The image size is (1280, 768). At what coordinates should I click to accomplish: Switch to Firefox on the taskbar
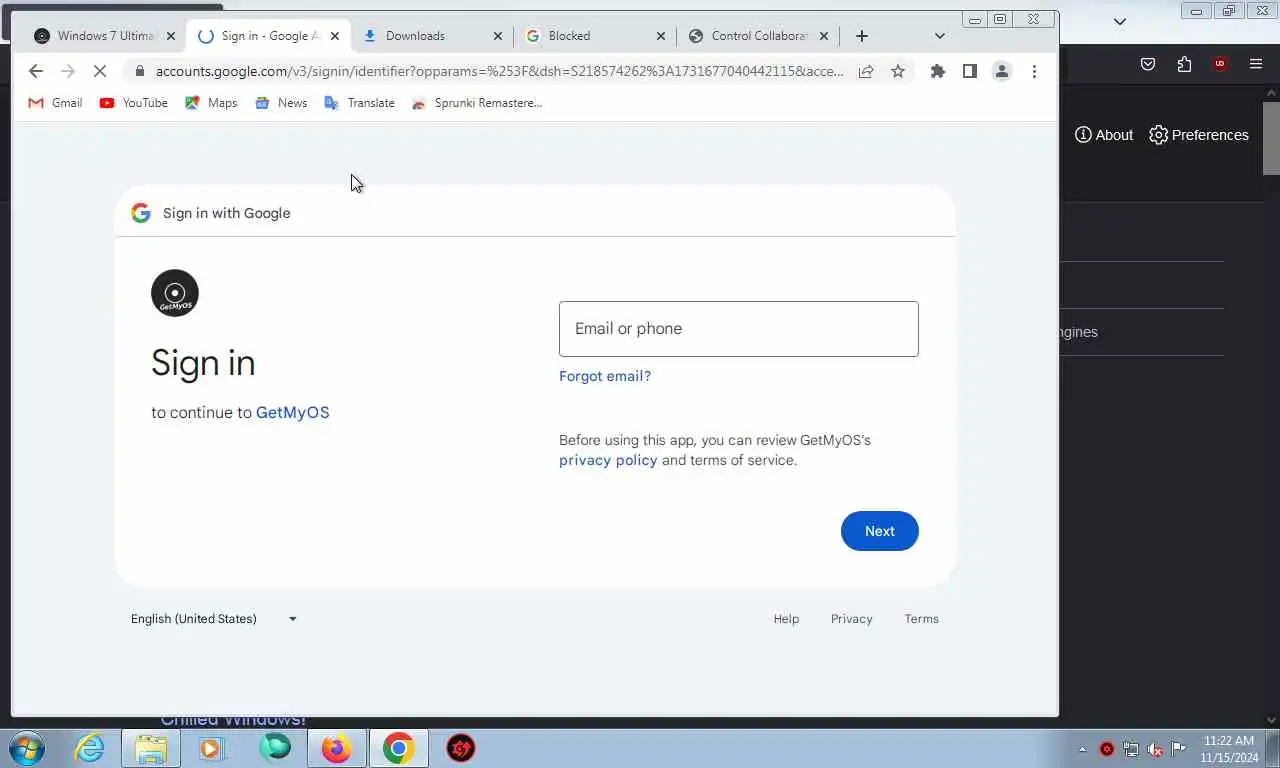(x=337, y=748)
